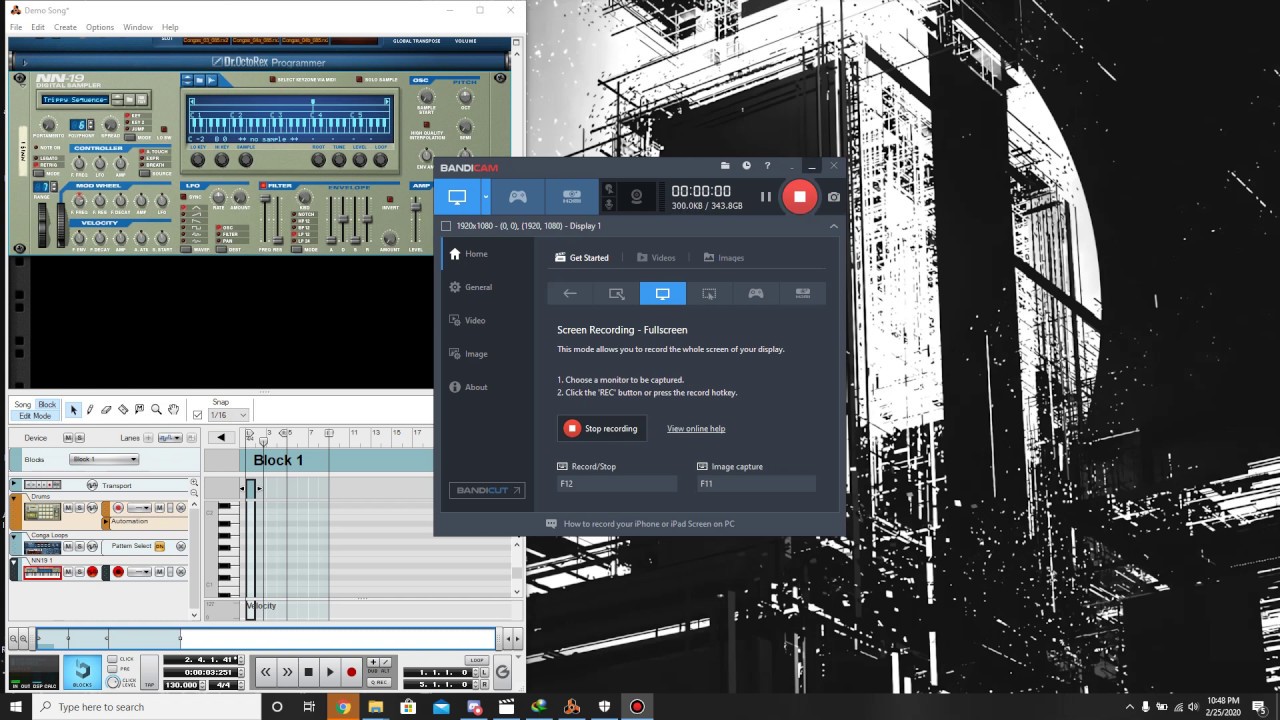Viewport: 1280px width, 720px height.
Task: Select the Hand tool in Reason
Action: [x=173, y=410]
